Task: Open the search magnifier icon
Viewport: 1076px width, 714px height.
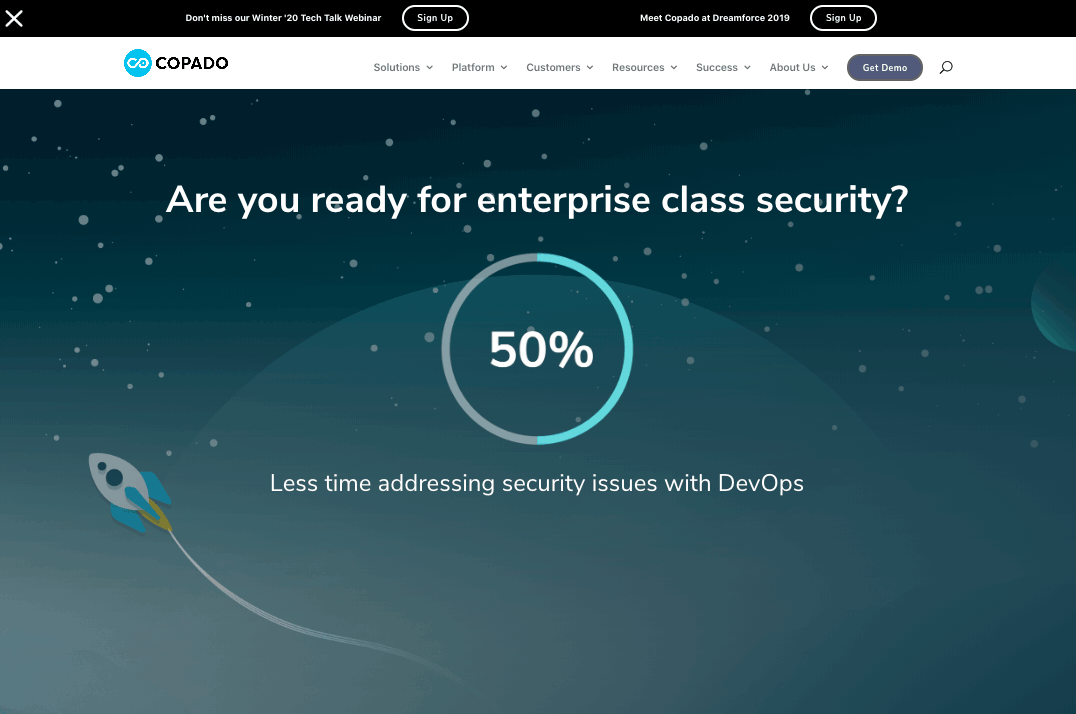Action: [x=946, y=68]
